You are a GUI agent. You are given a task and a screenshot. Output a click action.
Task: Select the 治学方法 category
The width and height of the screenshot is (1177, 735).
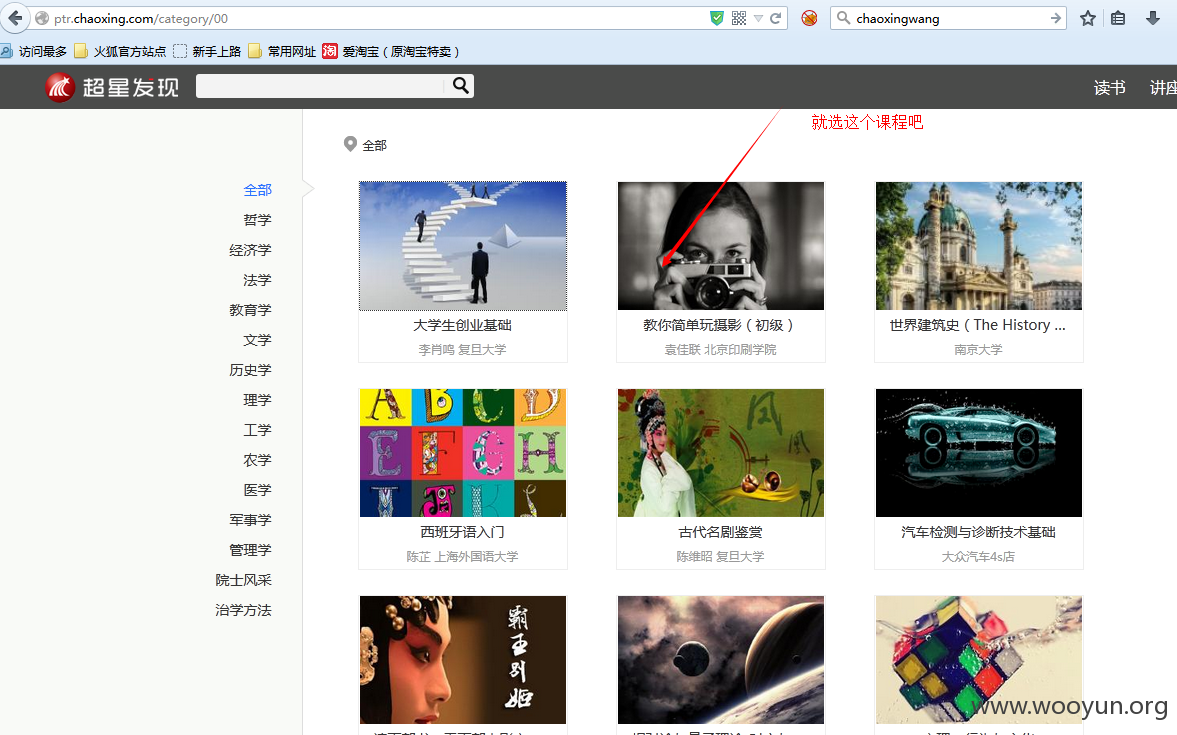click(x=243, y=610)
